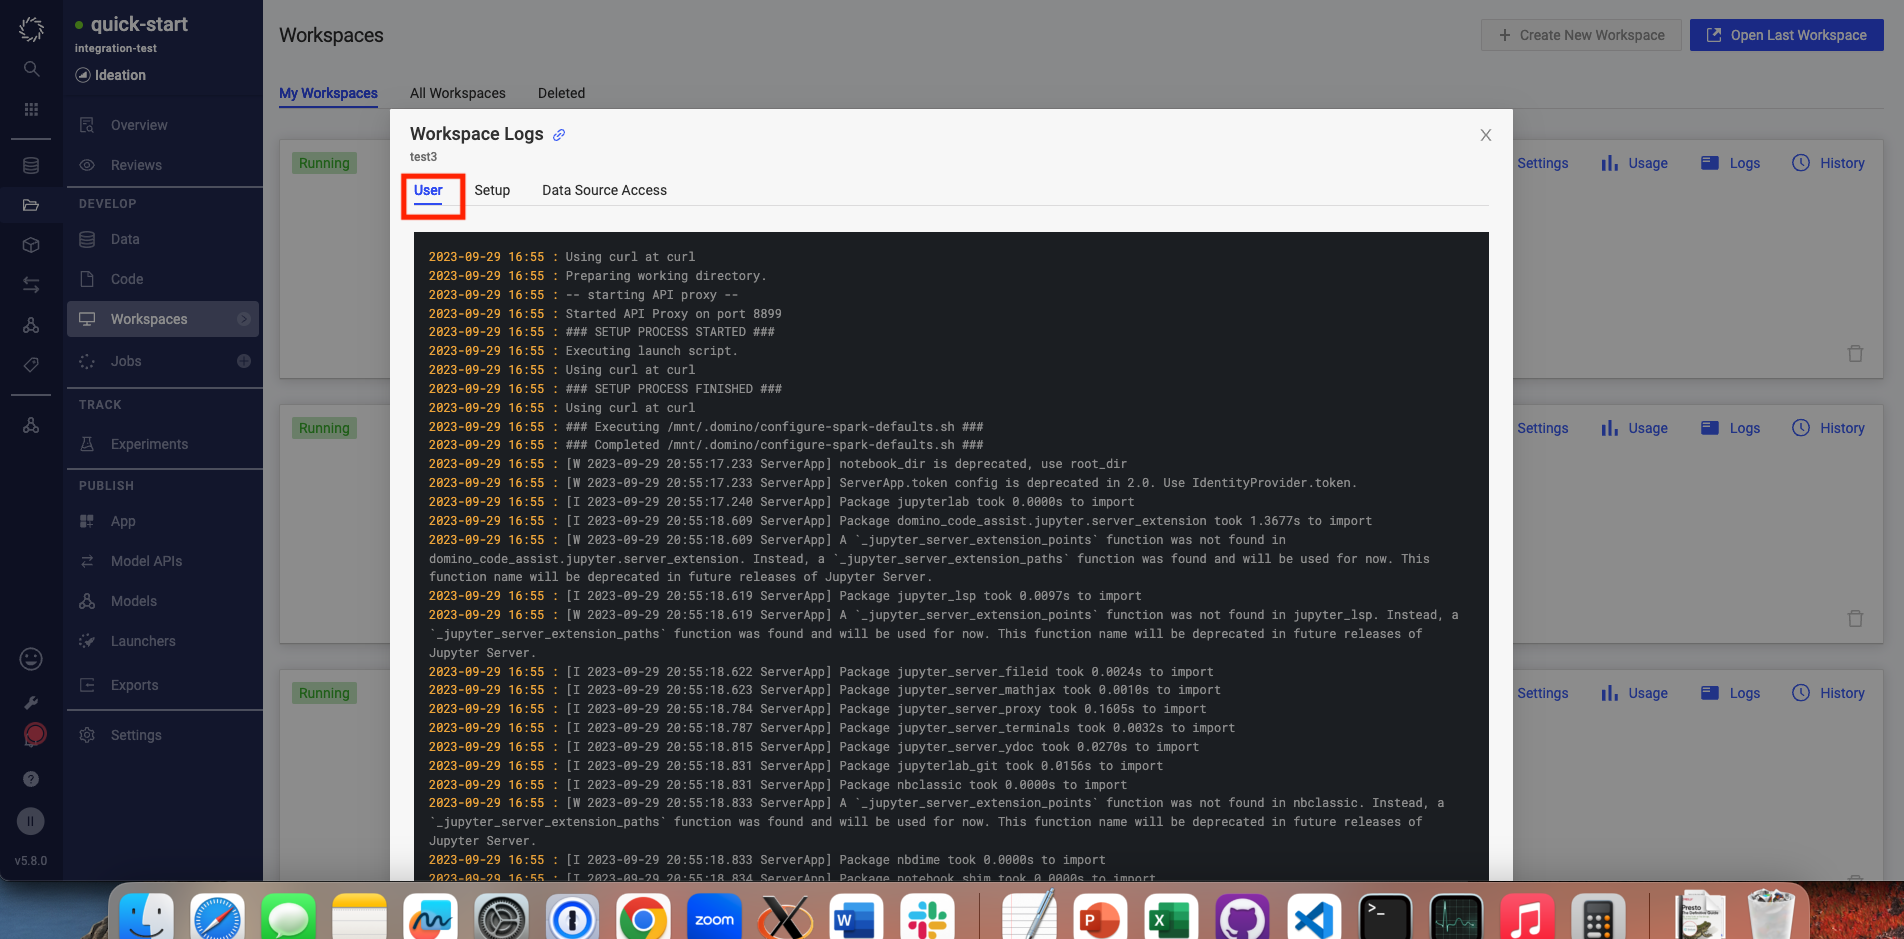Switch to All Workspaces tab
Image resolution: width=1904 pixels, height=939 pixels.
click(x=458, y=93)
